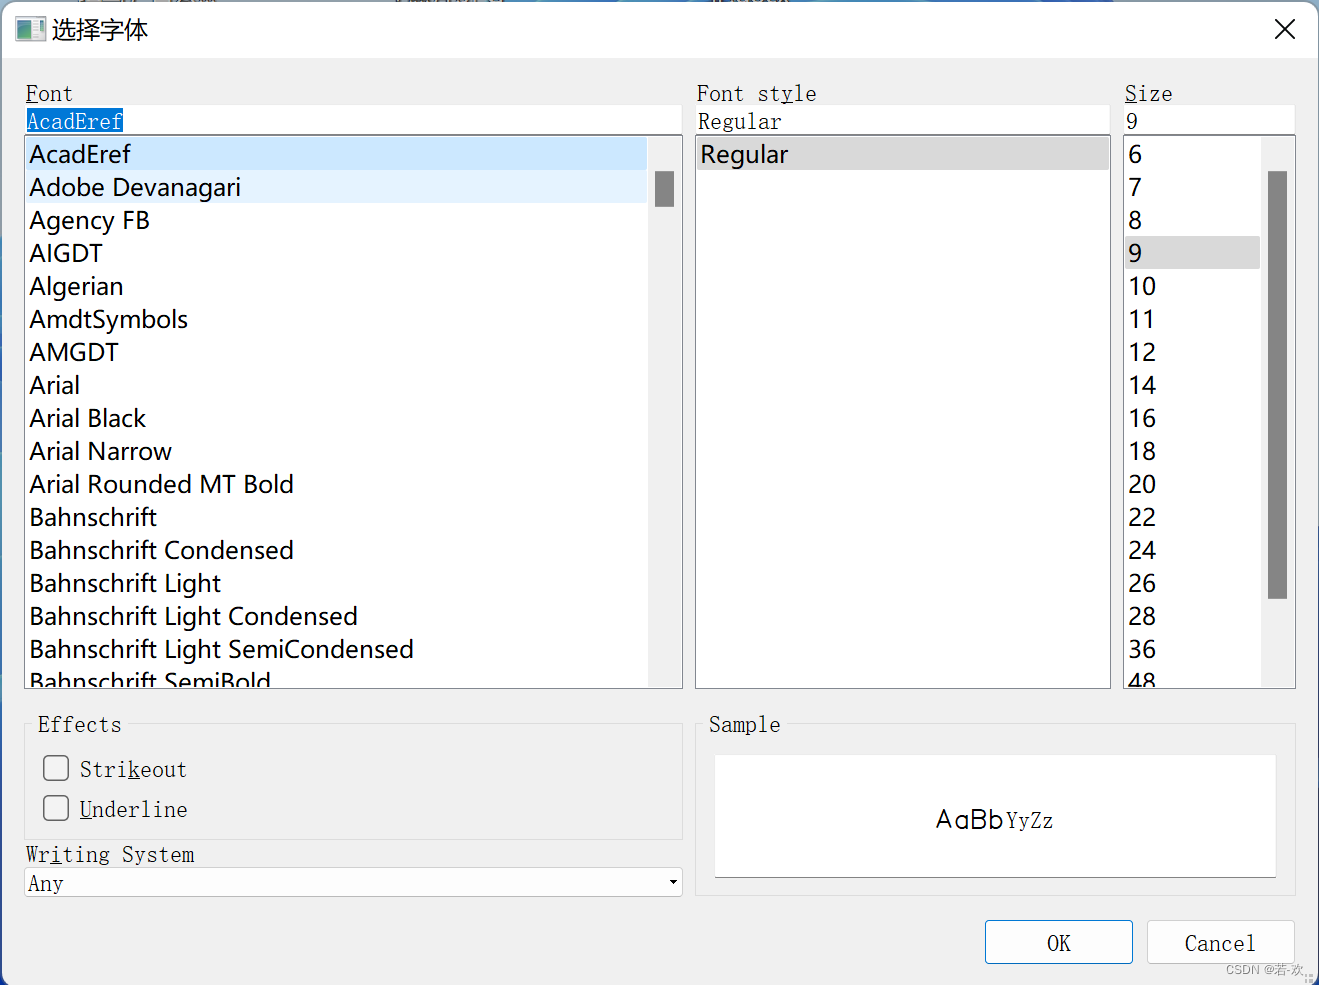Select AcadEref in the font list
This screenshot has height=985, width=1319.
pos(336,154)
